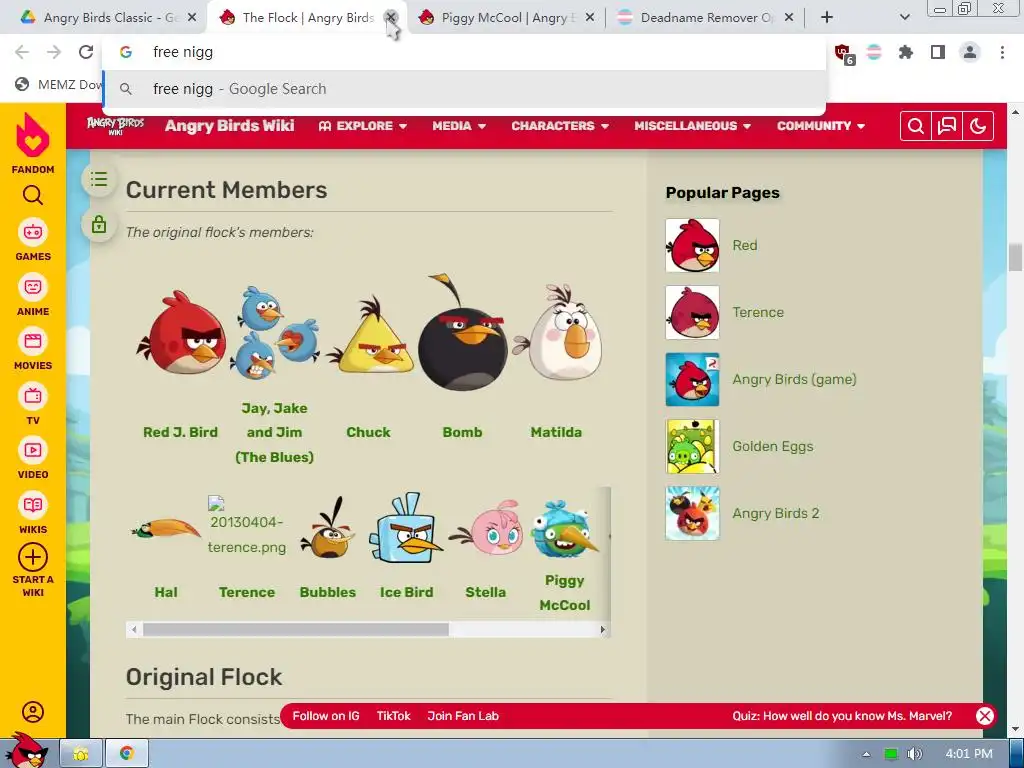
Task: Click Join Fan Lab link
Action: click(463, 716)
